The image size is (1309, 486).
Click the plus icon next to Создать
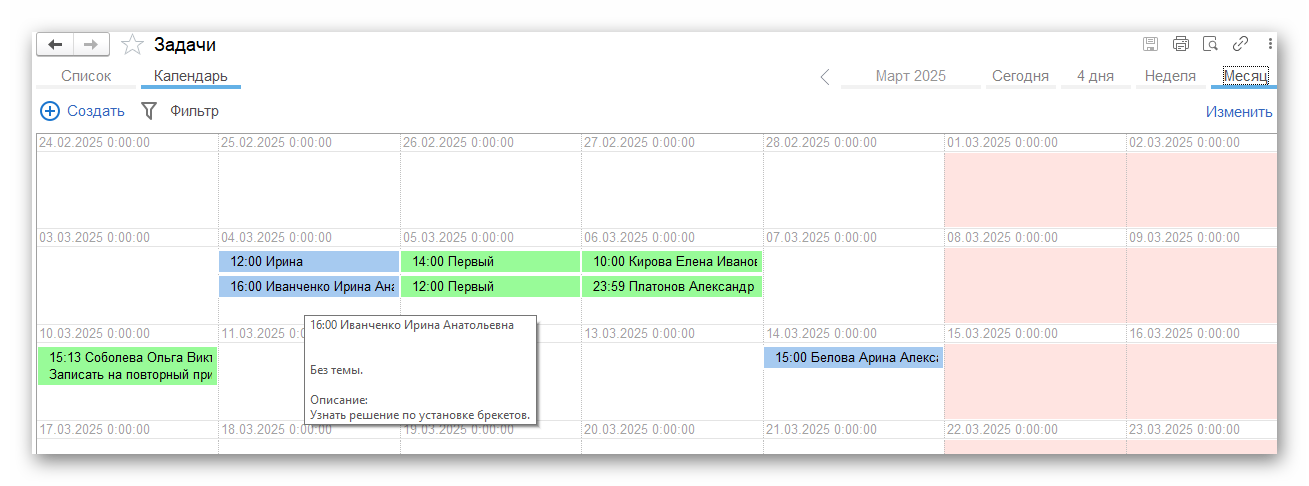(x=50, y=111)
